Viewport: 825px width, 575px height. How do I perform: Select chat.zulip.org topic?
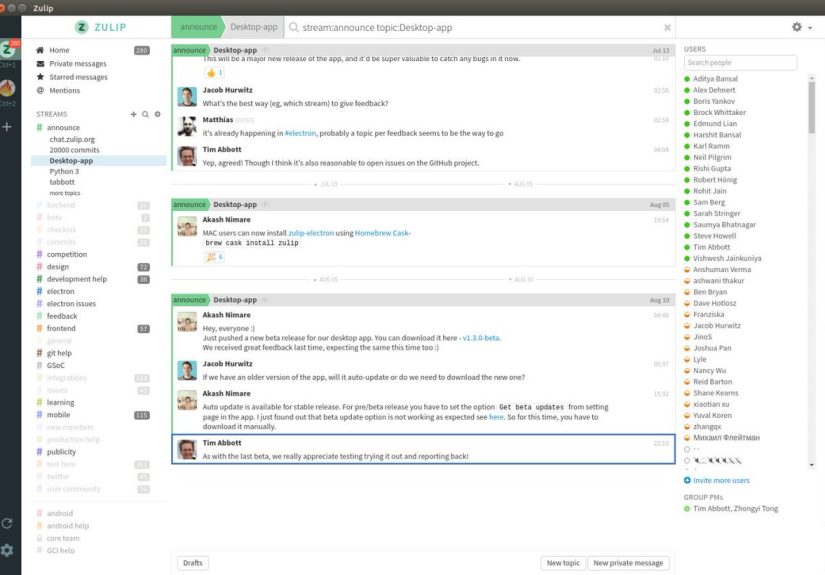pos(72,139)
